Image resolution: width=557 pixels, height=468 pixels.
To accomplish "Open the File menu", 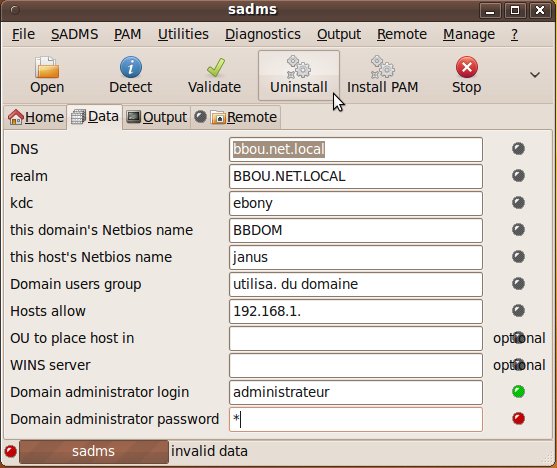I will [x=23, y=34].
